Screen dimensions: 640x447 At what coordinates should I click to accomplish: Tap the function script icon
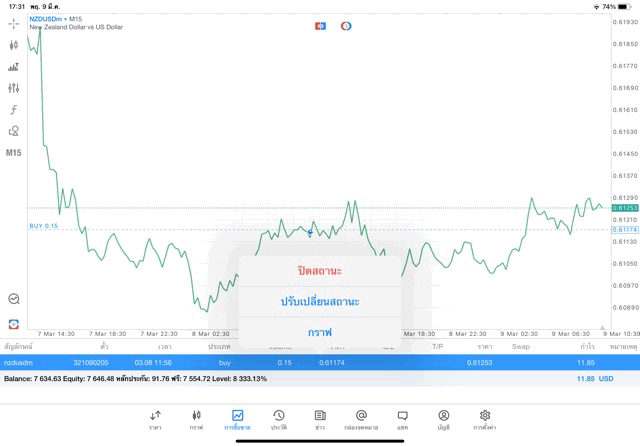pos(13,110)
